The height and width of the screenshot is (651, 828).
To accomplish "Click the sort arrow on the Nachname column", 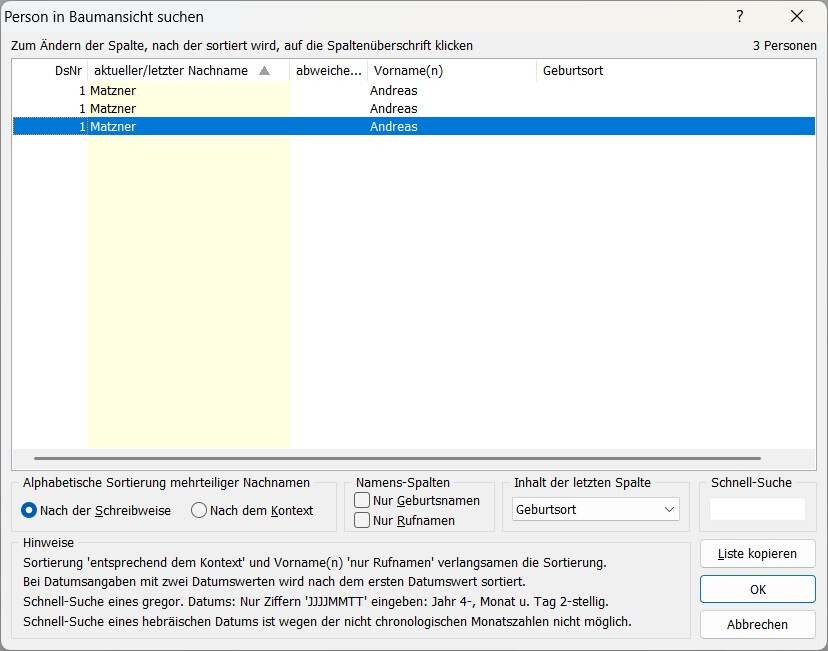I will [265, 71].
